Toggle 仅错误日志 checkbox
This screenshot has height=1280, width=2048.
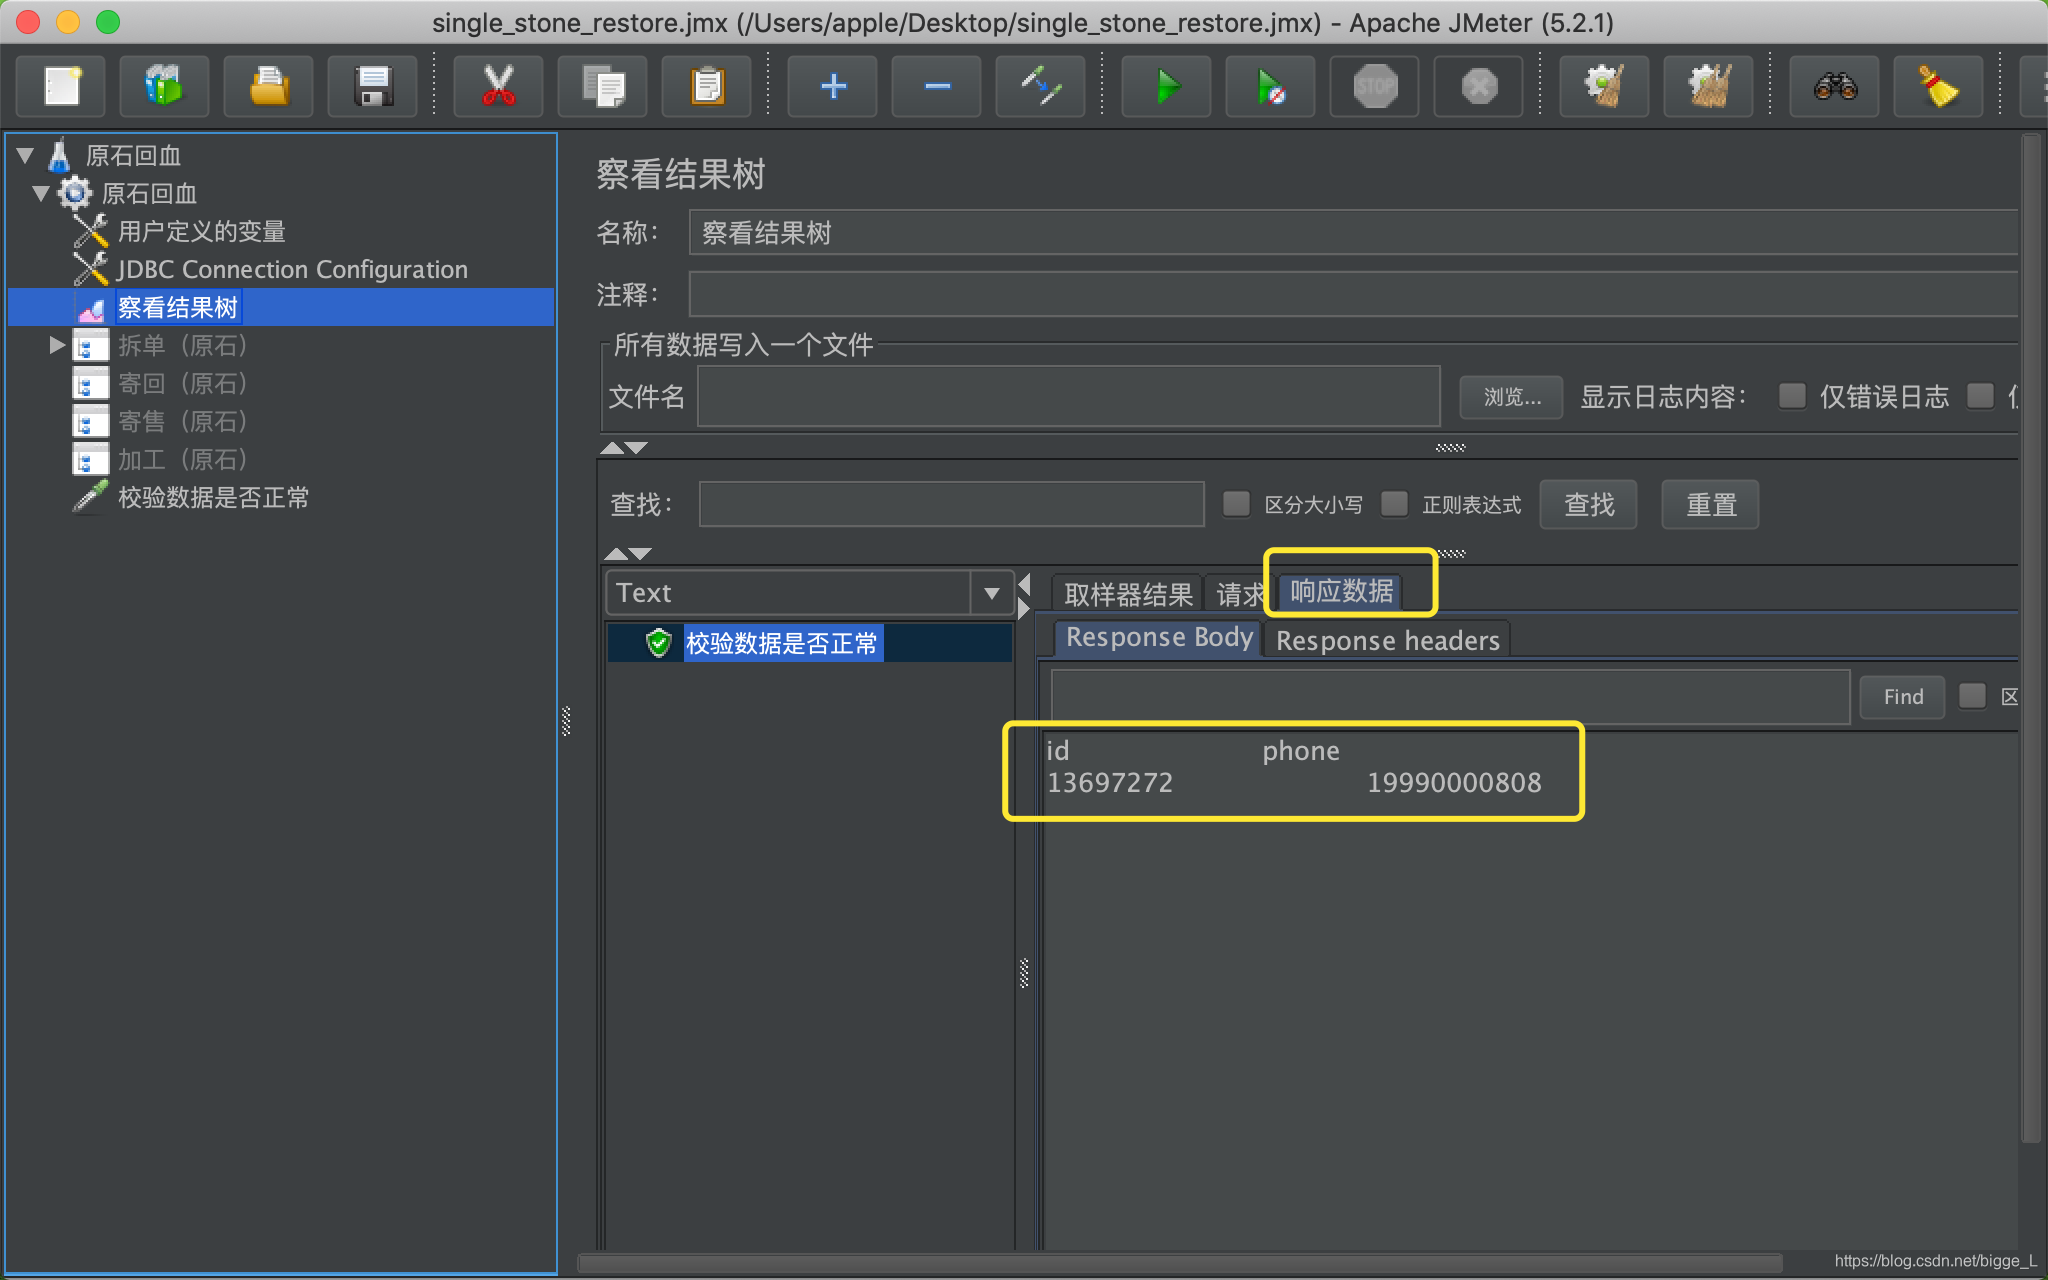[1787, 397]
